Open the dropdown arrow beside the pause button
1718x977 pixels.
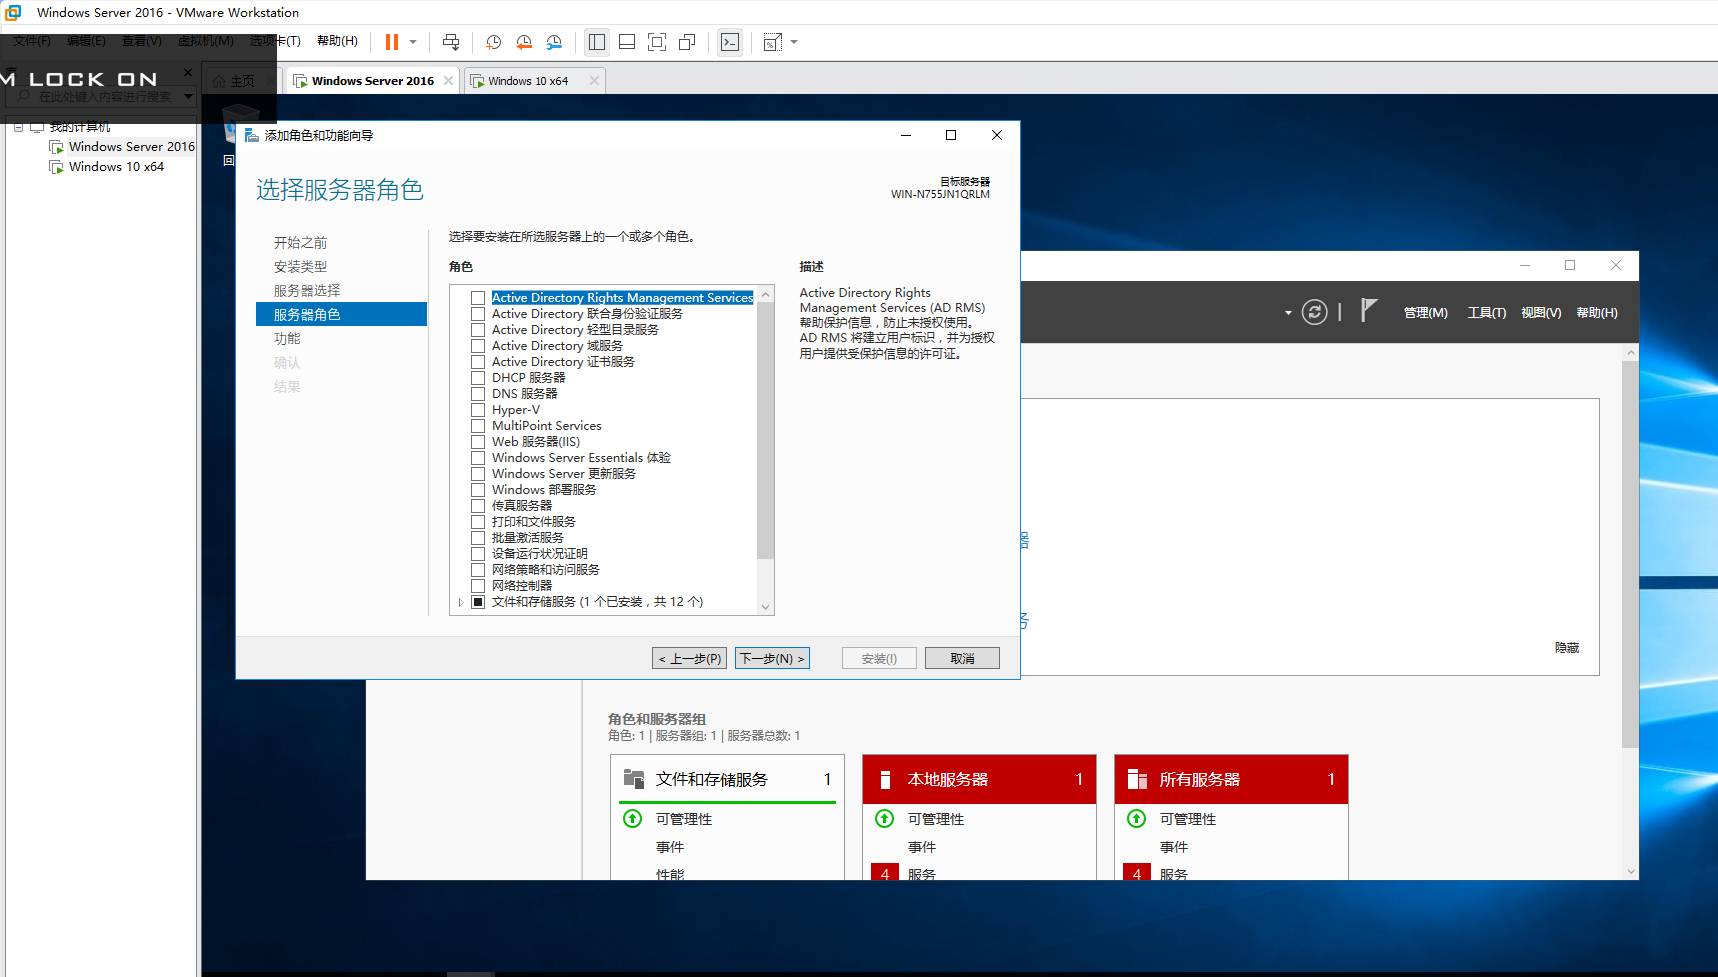coord(412,42)
